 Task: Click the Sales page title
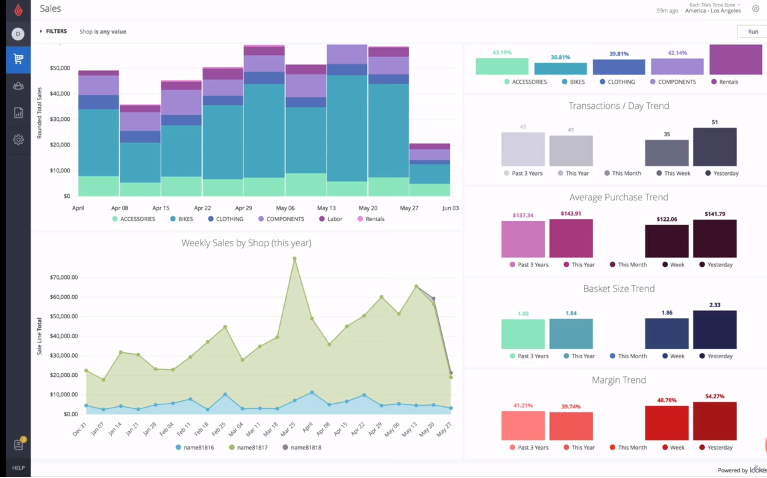click(x=51, y=9)
